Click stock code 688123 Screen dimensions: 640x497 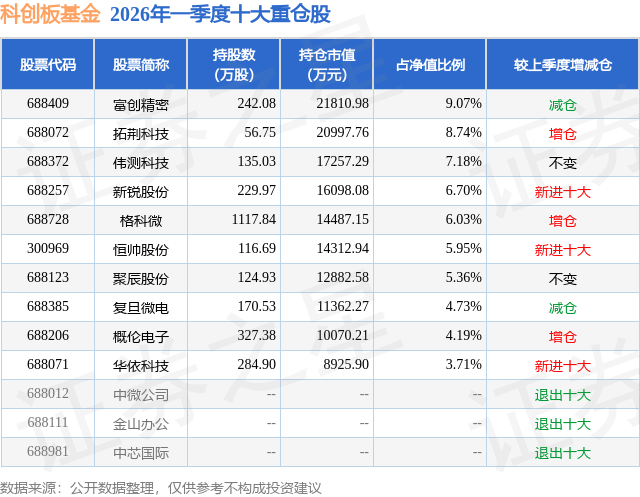48,277
